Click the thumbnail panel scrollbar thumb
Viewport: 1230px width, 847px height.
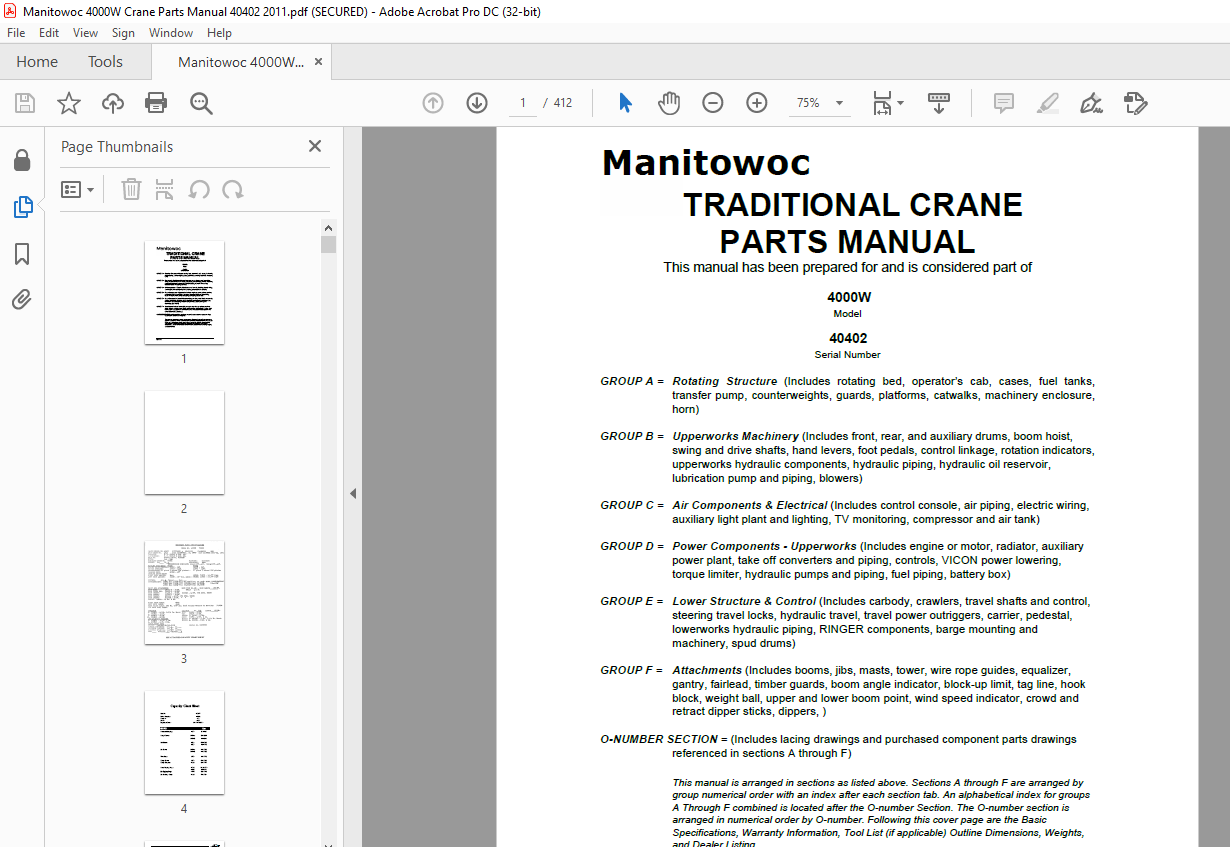328,245
